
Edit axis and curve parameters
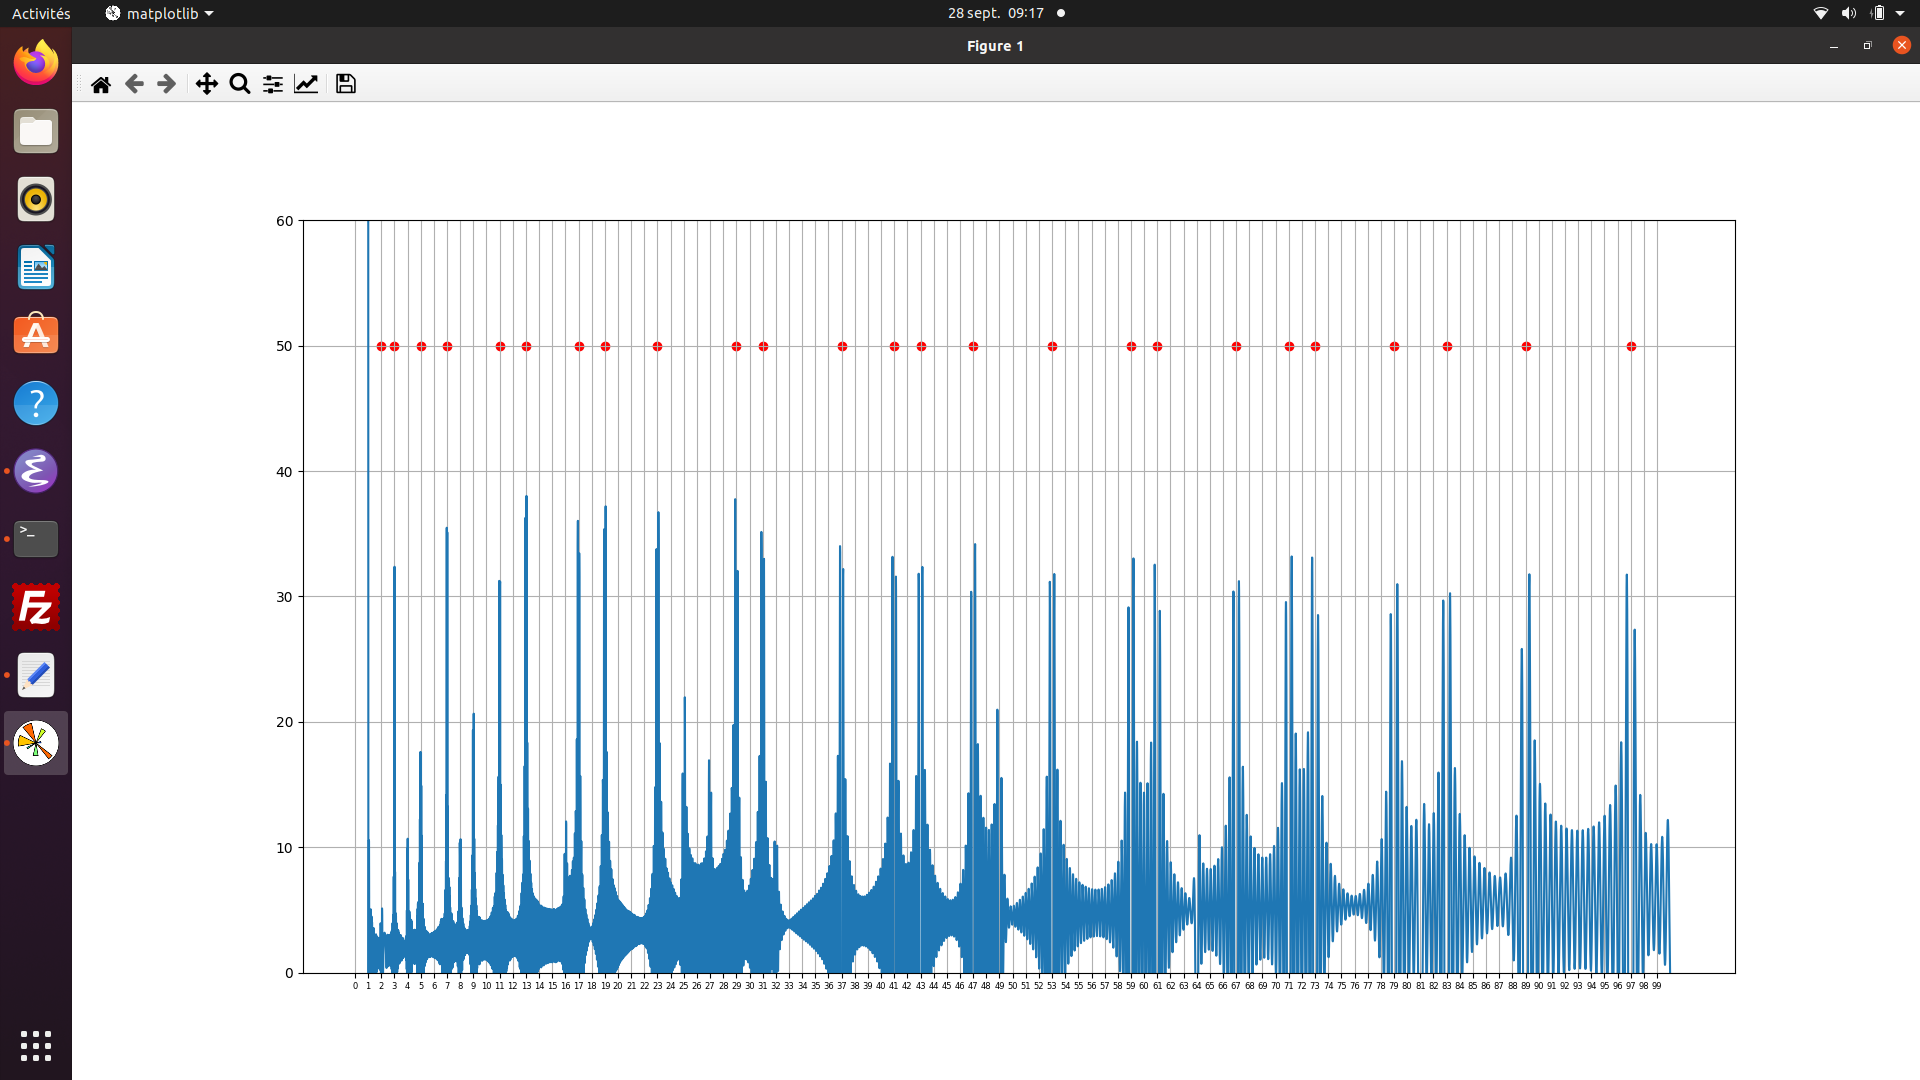(x=306, y=84)
